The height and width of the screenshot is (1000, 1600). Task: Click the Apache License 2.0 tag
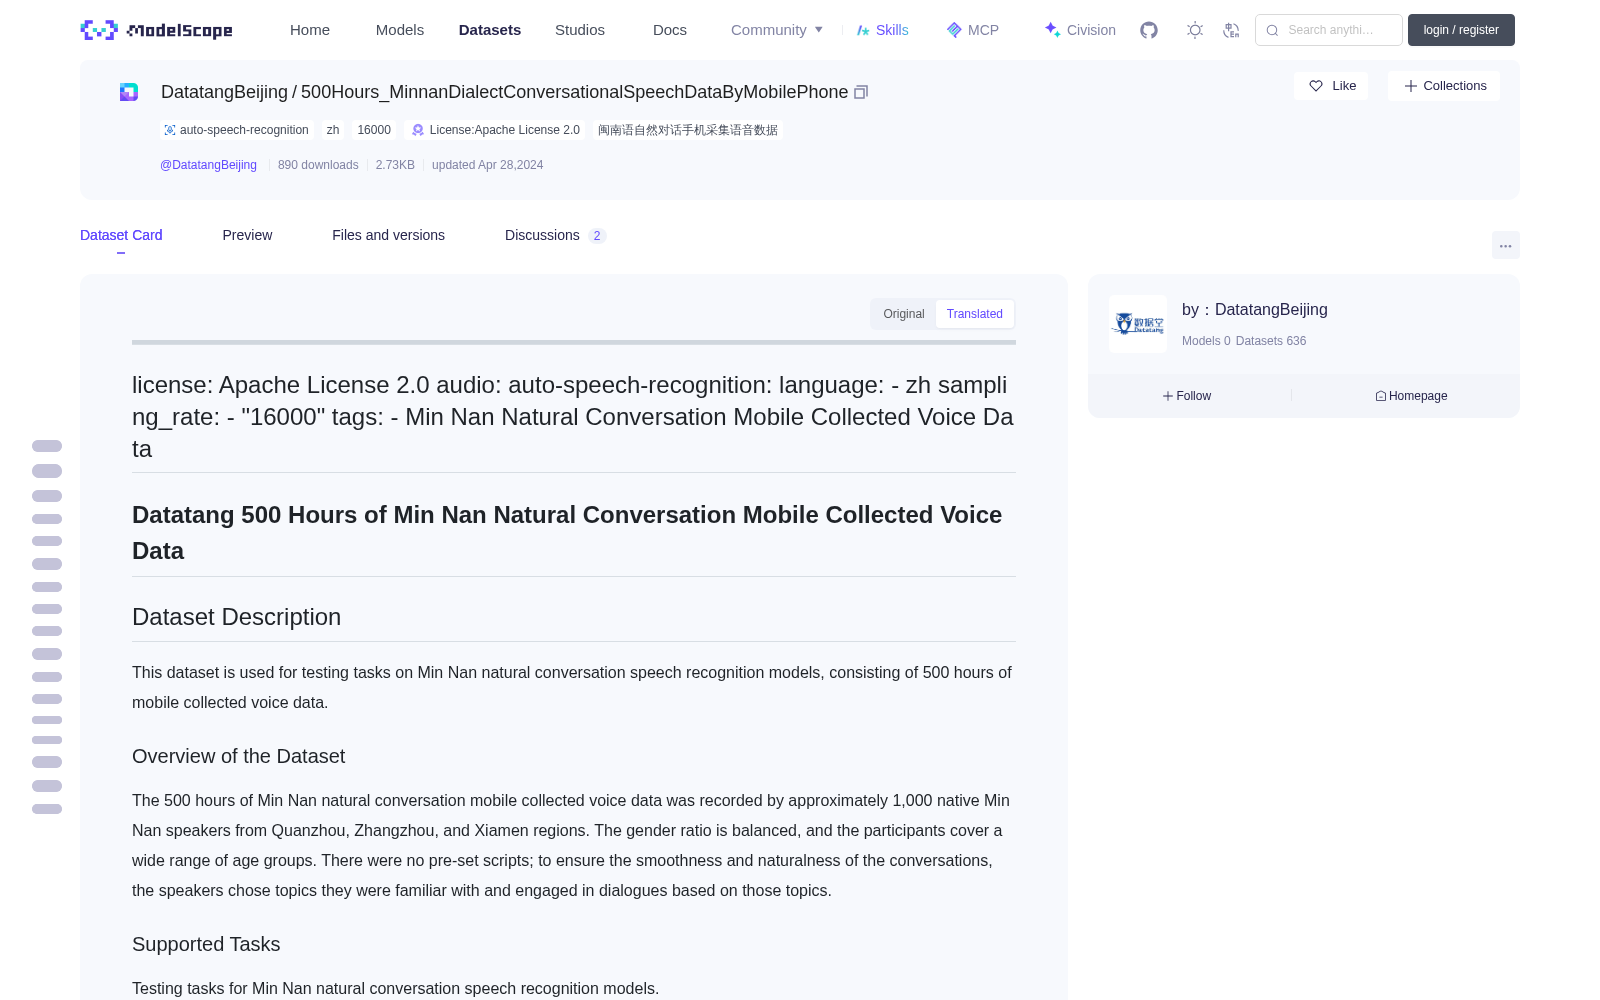tap(496, 130)
